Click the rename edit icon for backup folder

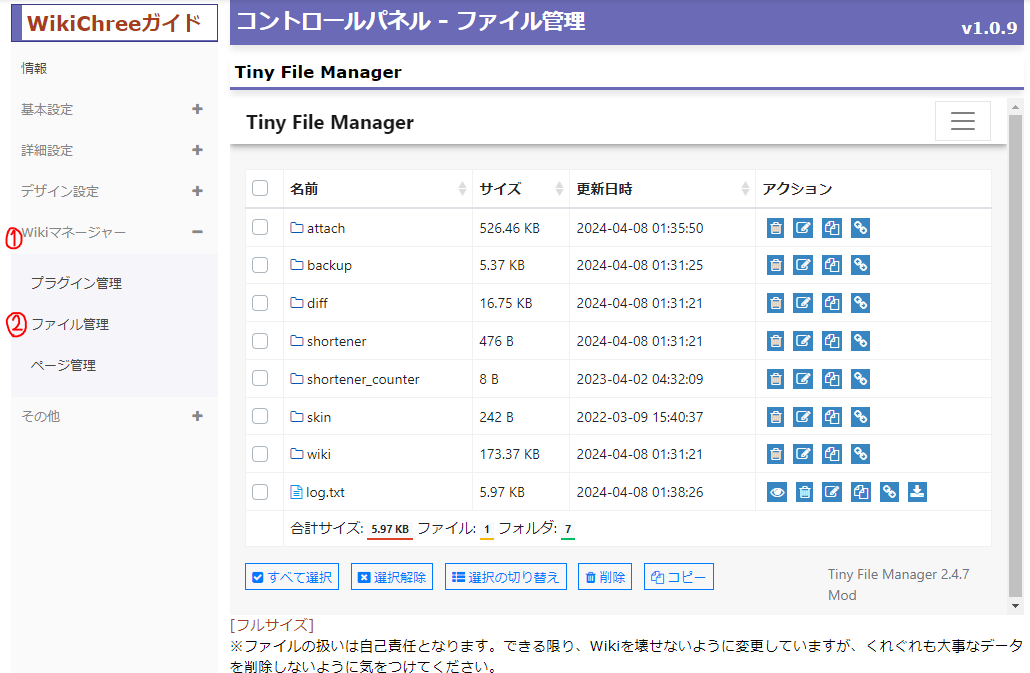[803, 266]
